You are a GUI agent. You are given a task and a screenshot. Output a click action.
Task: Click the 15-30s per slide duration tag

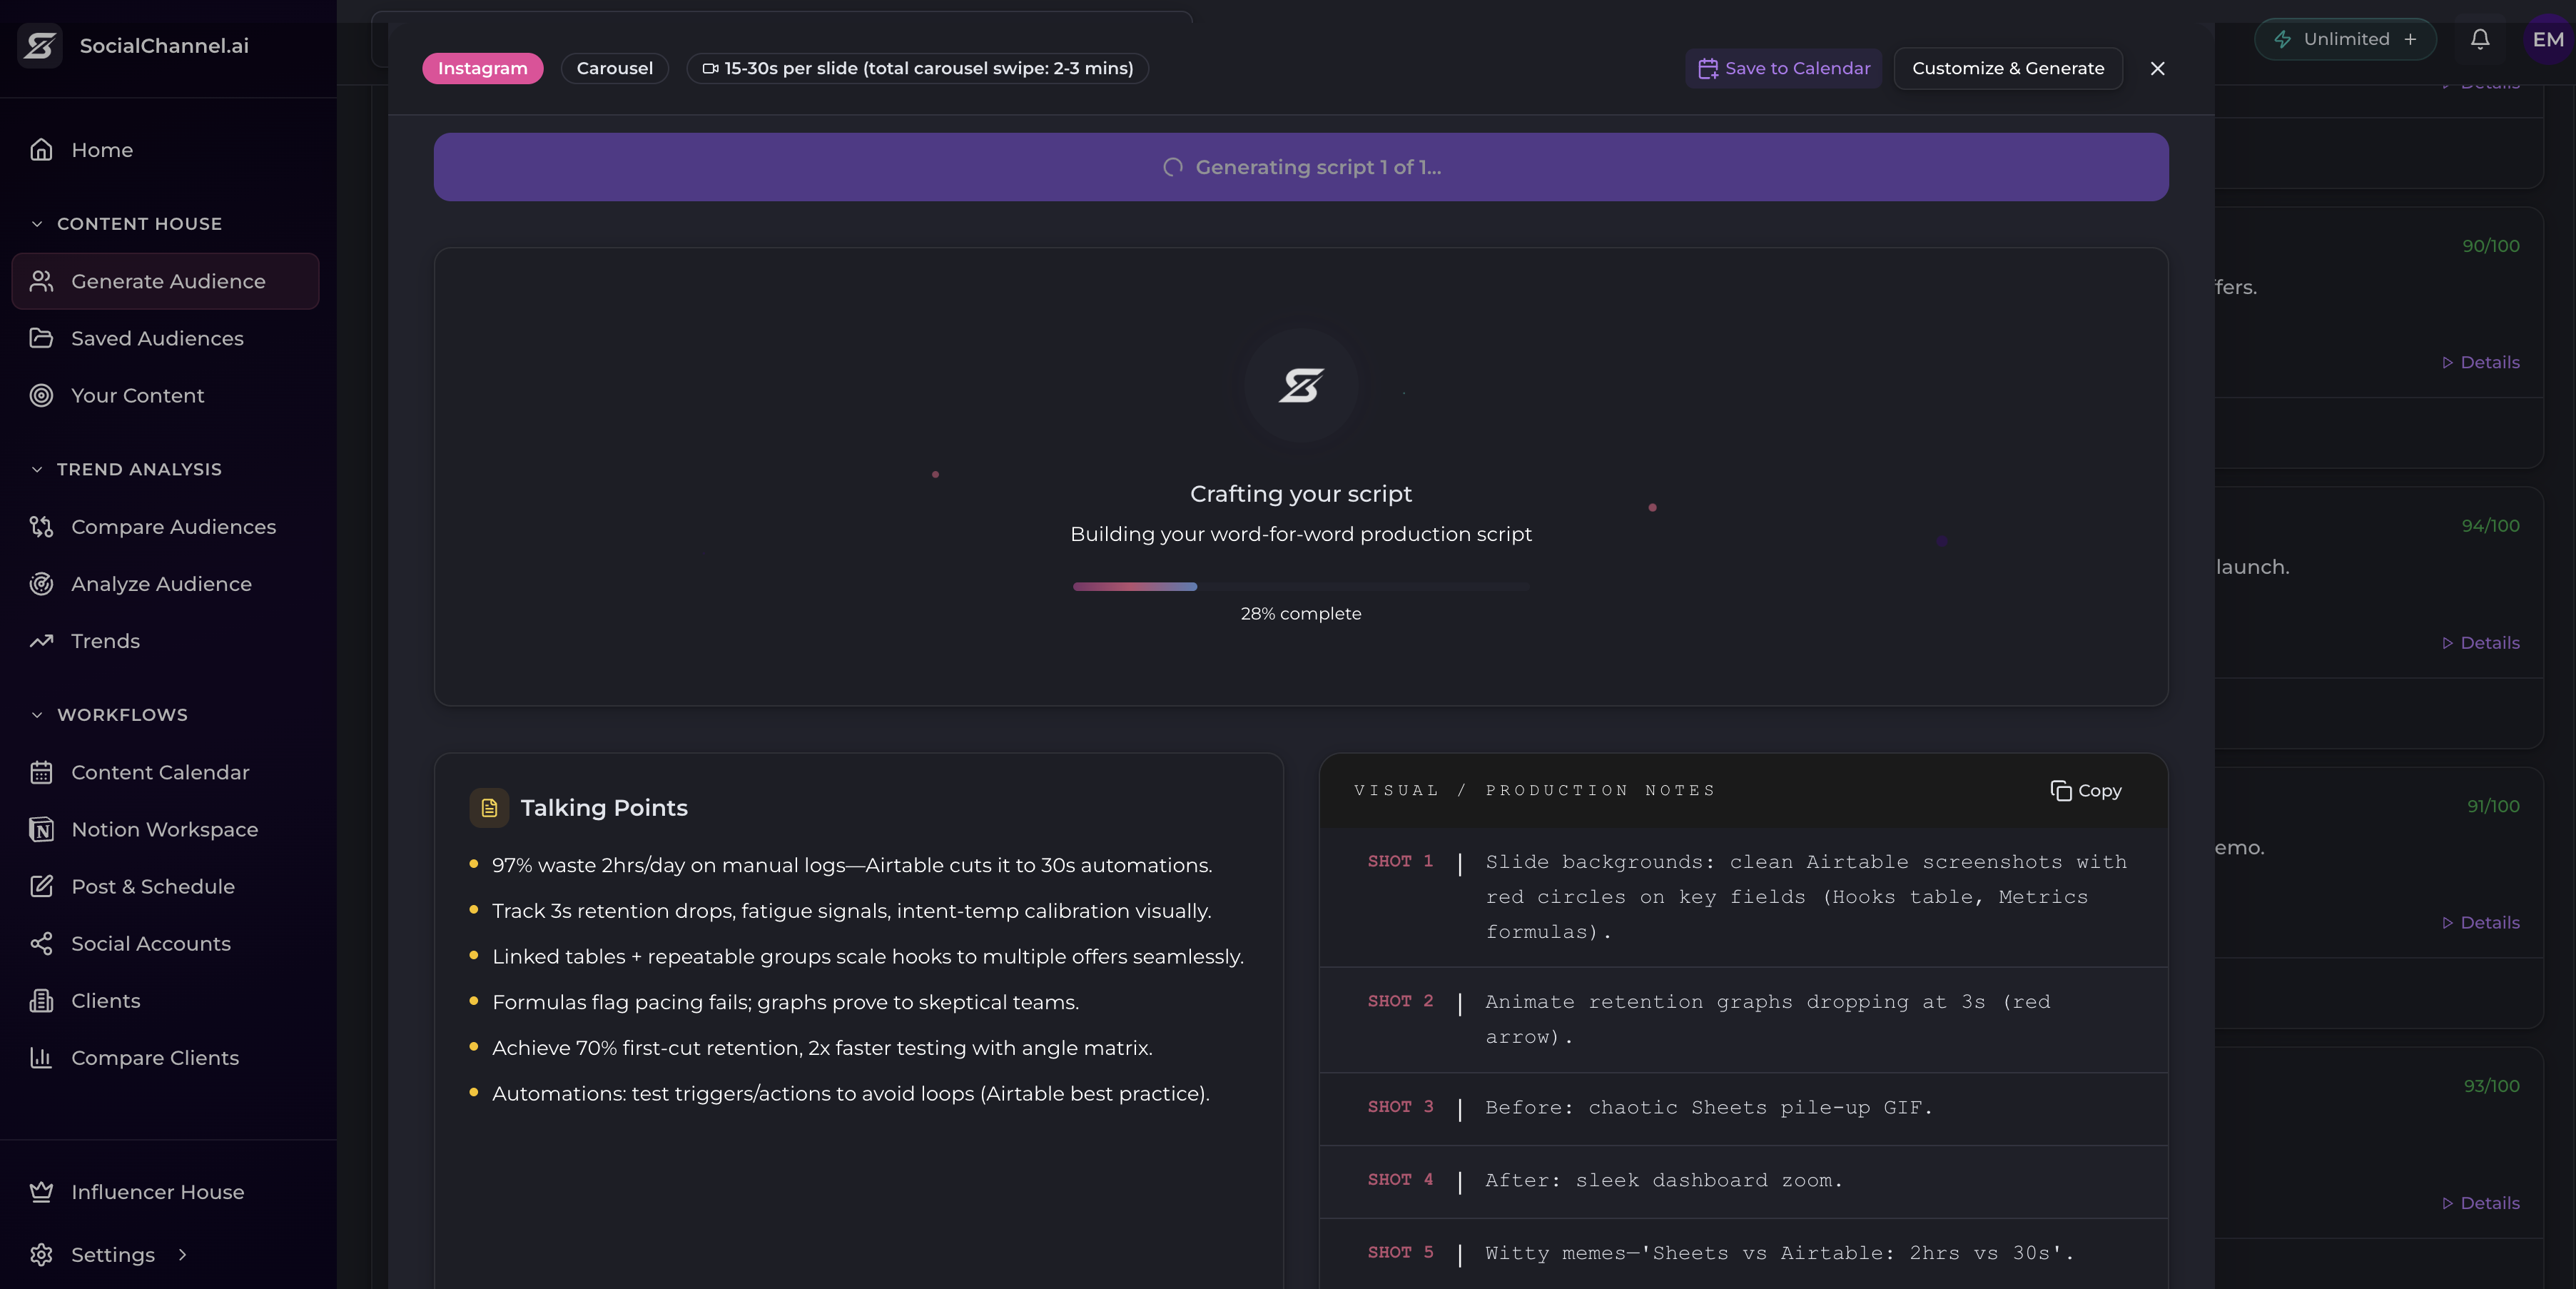click(x=917, y=68)
